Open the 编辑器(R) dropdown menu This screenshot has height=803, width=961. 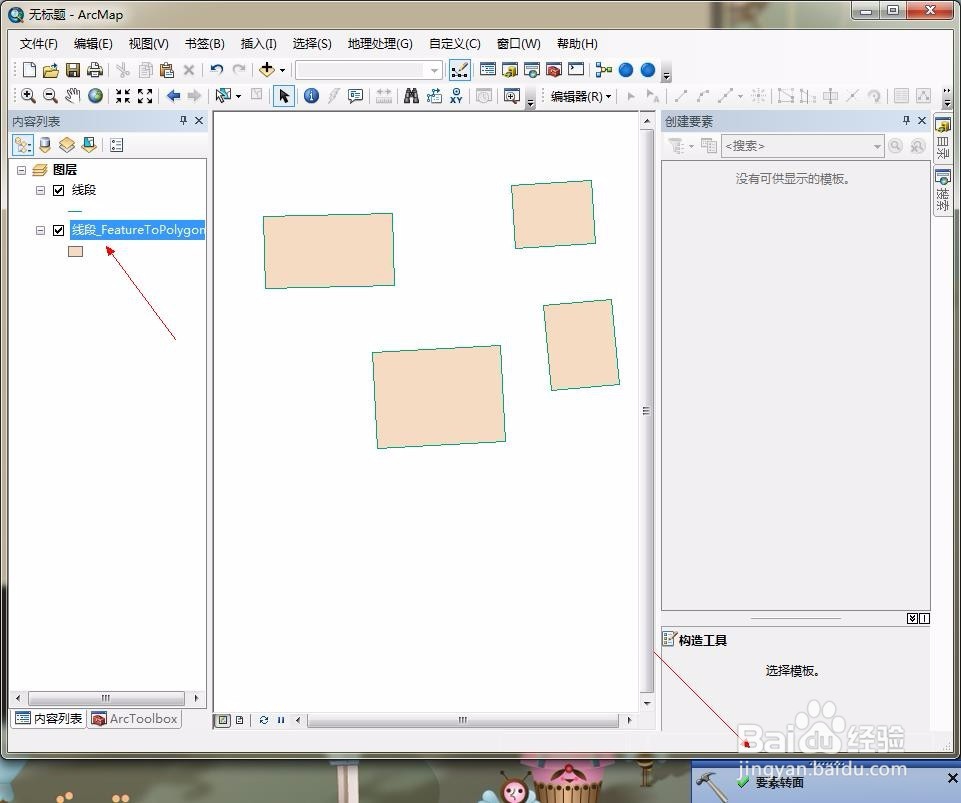[x=580, y=96]
